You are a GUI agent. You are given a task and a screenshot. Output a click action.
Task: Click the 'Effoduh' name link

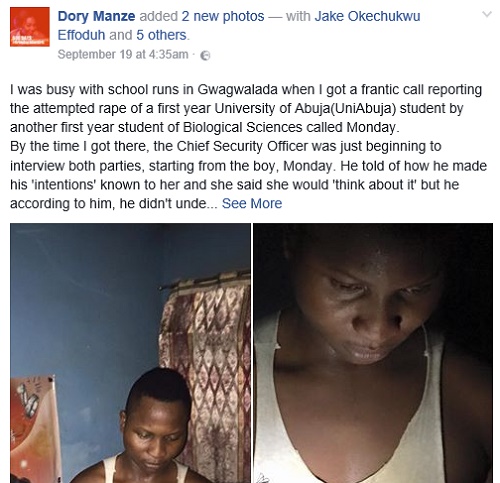(81, 35)
